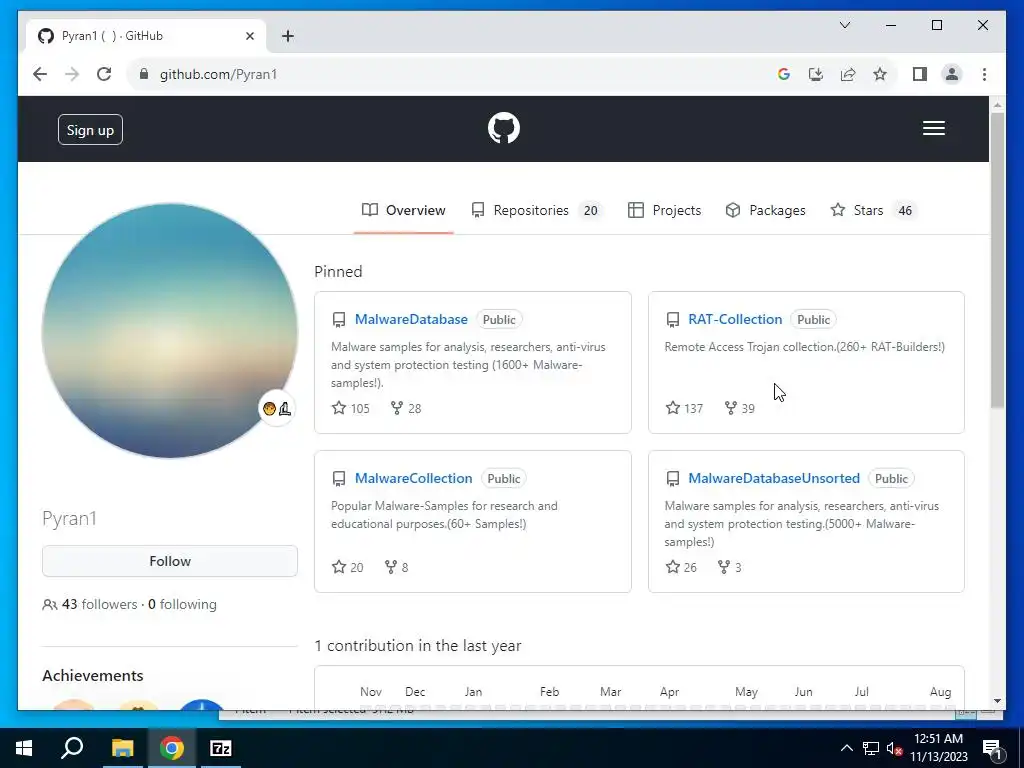Click the fork count on MalwareDatabaseUnsorted

click(729, 567)
